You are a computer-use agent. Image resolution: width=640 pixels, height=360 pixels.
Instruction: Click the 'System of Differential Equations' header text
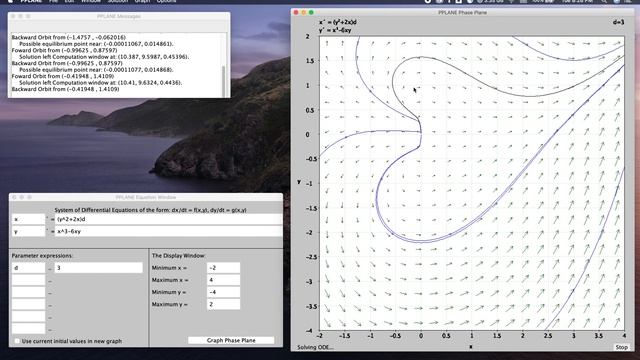tap(150, 210)
